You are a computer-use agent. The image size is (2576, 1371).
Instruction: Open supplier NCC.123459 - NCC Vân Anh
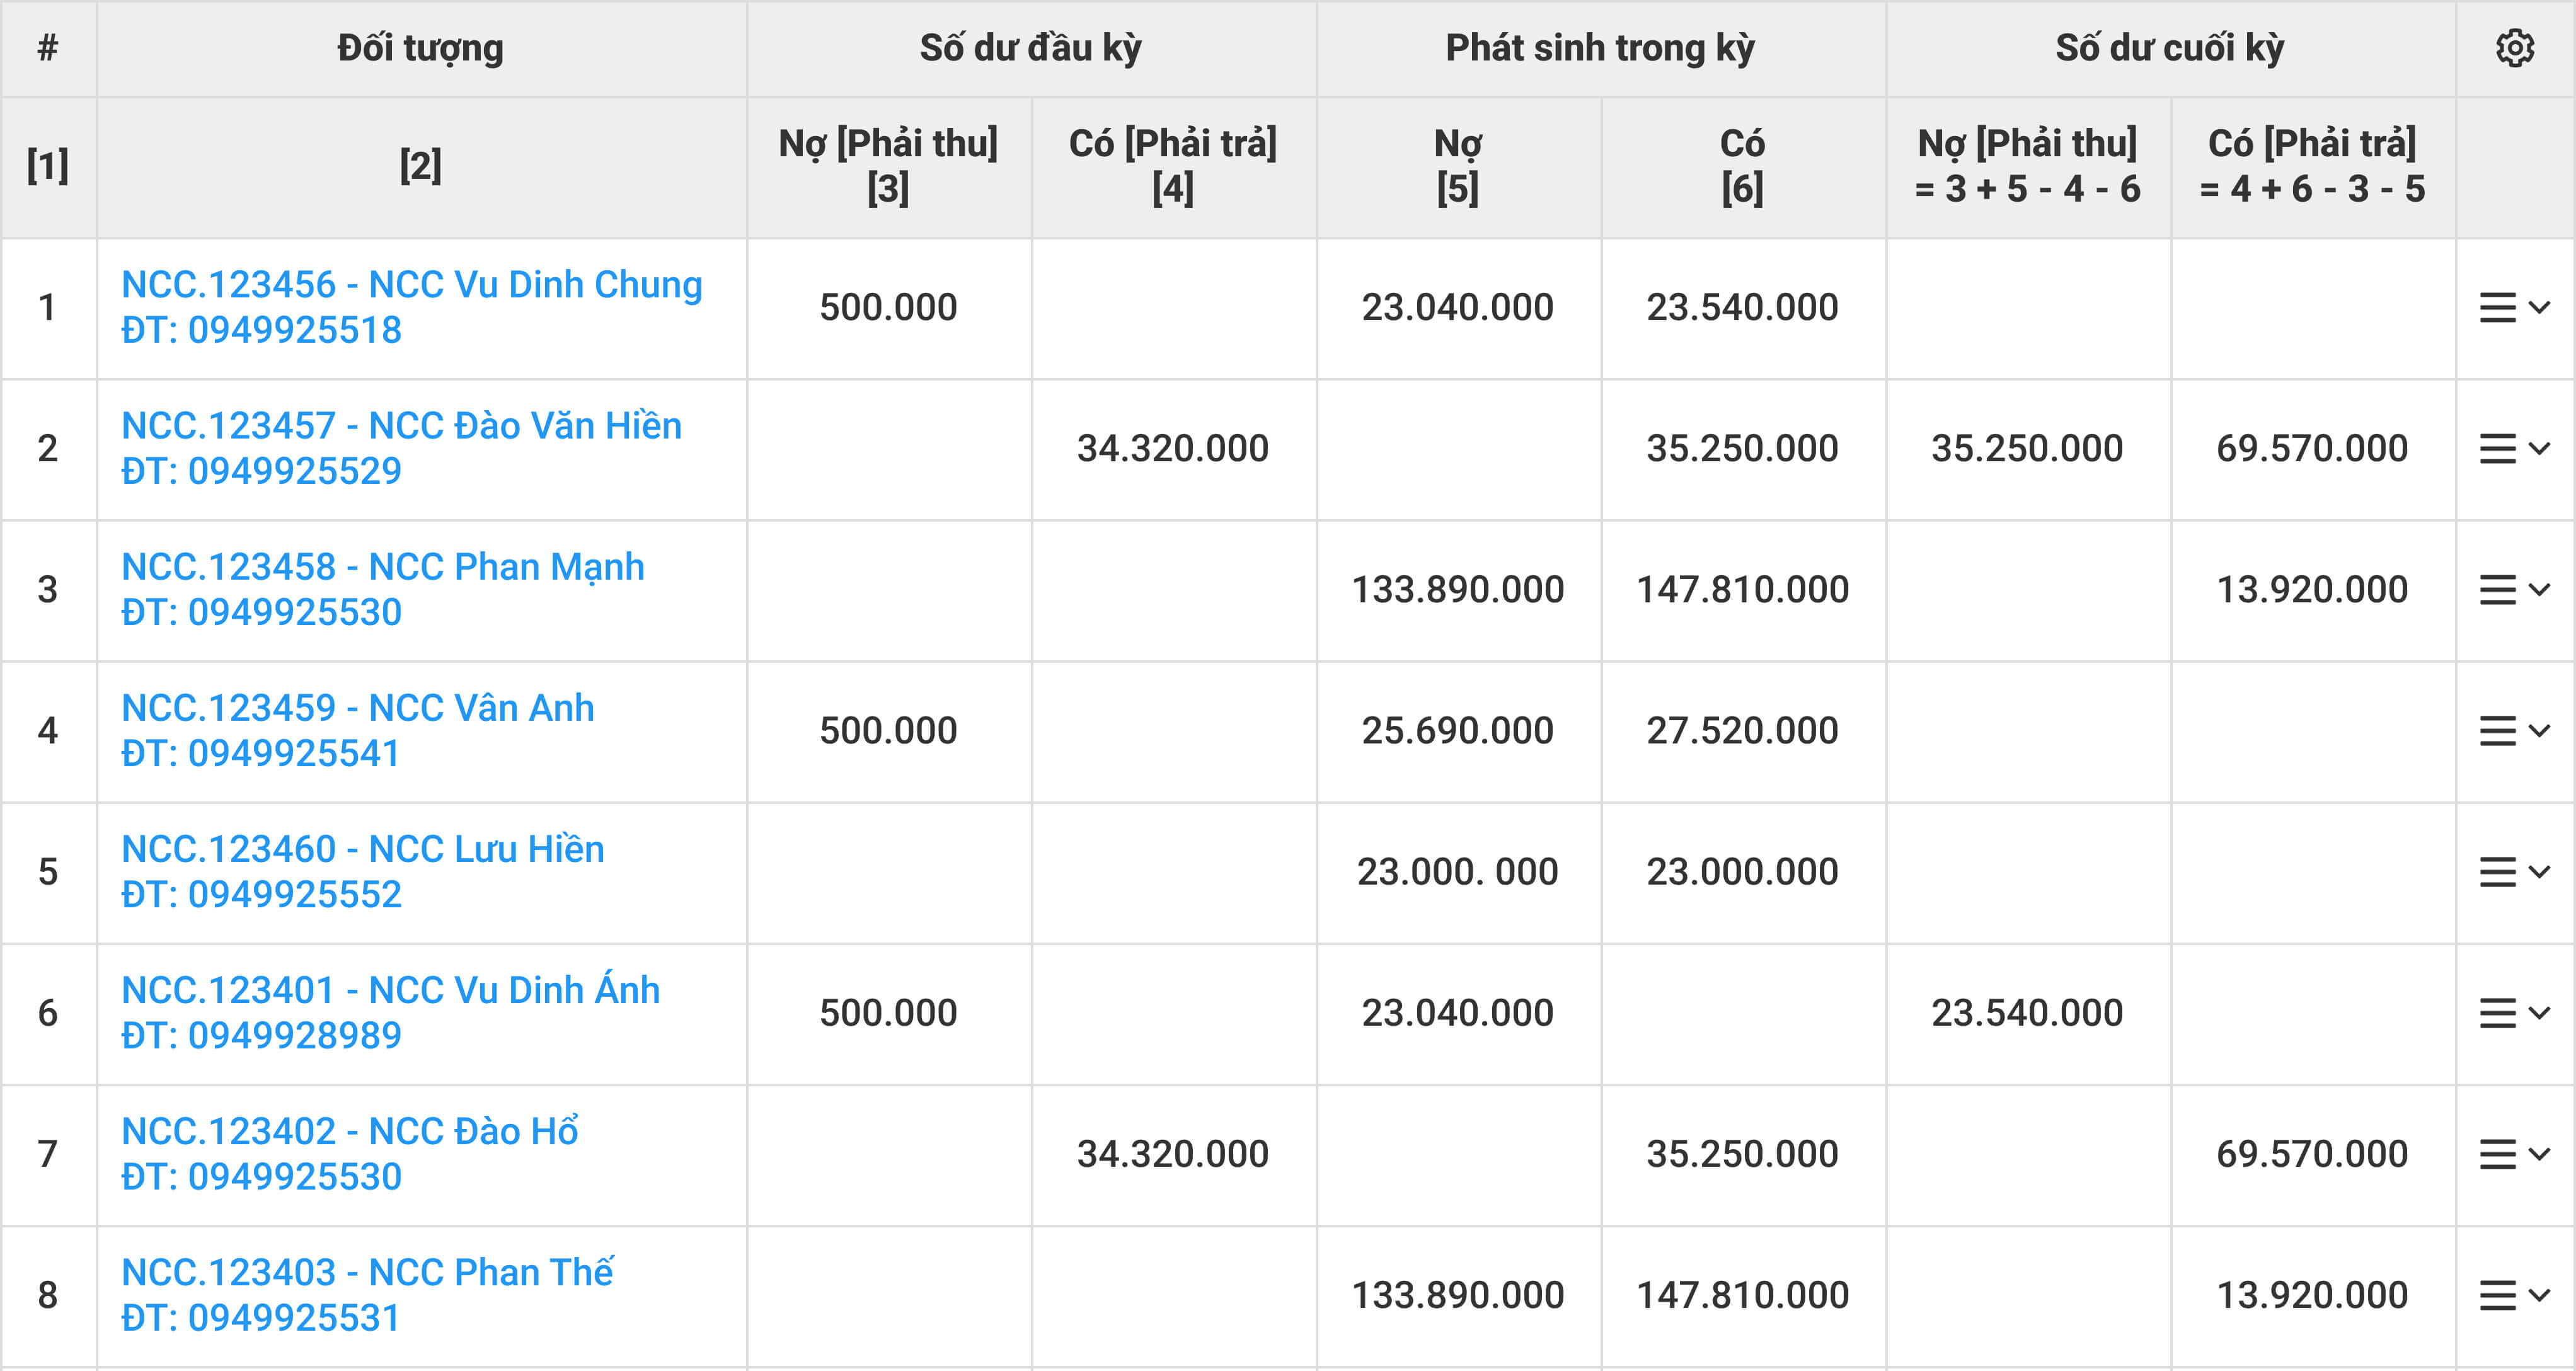[x=357, y=708]
